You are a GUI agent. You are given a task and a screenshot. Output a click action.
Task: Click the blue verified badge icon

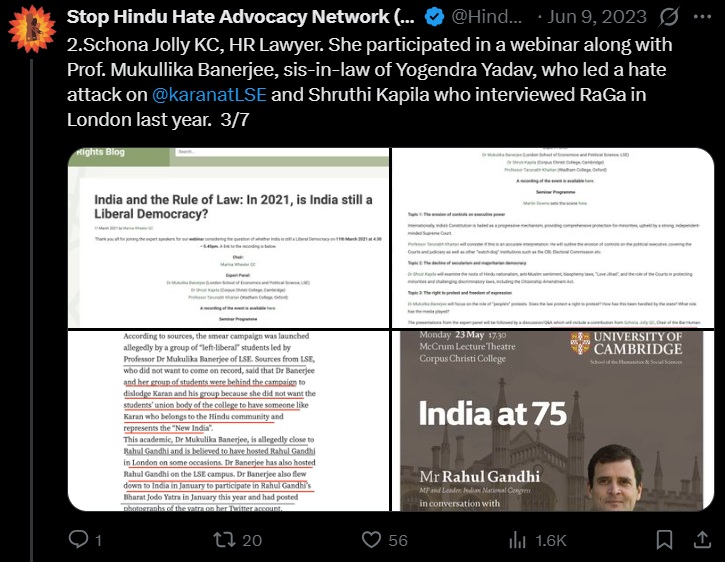coord(434,17)
